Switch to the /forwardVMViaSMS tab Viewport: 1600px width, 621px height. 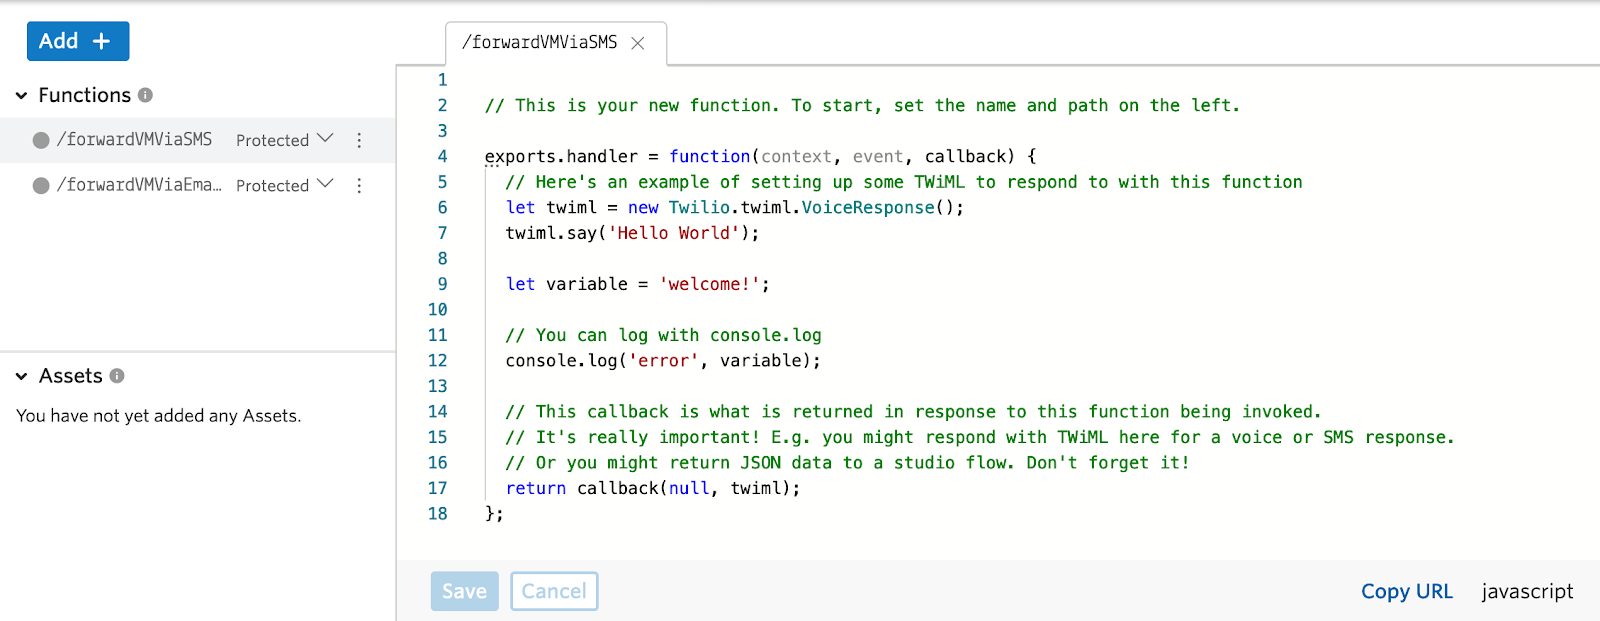[540, 43]
